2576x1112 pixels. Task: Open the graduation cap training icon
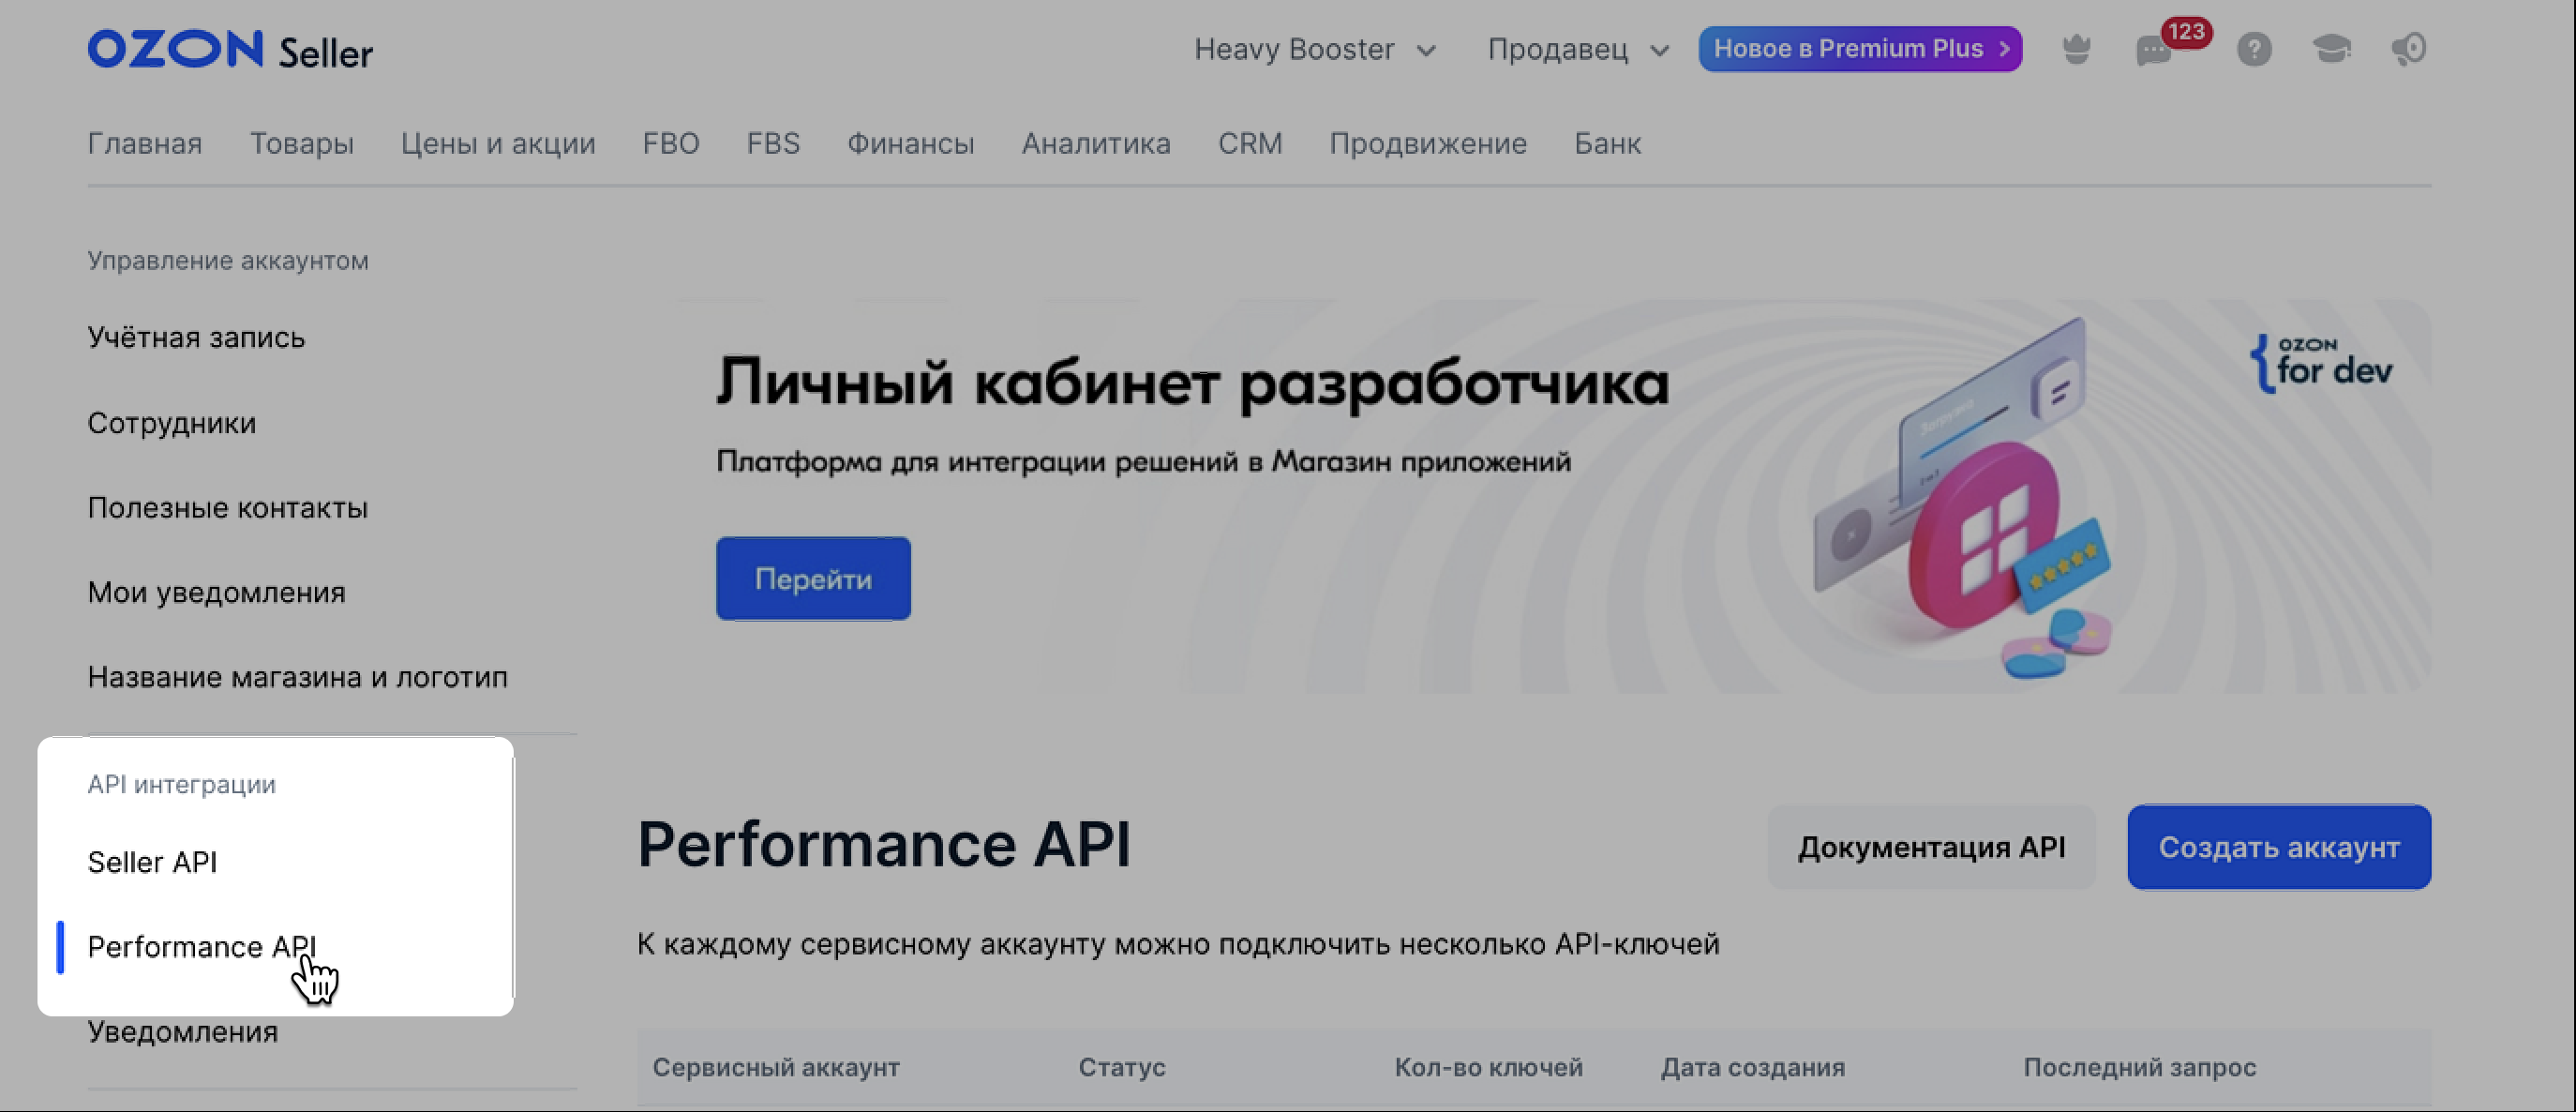coord(2332,49)
